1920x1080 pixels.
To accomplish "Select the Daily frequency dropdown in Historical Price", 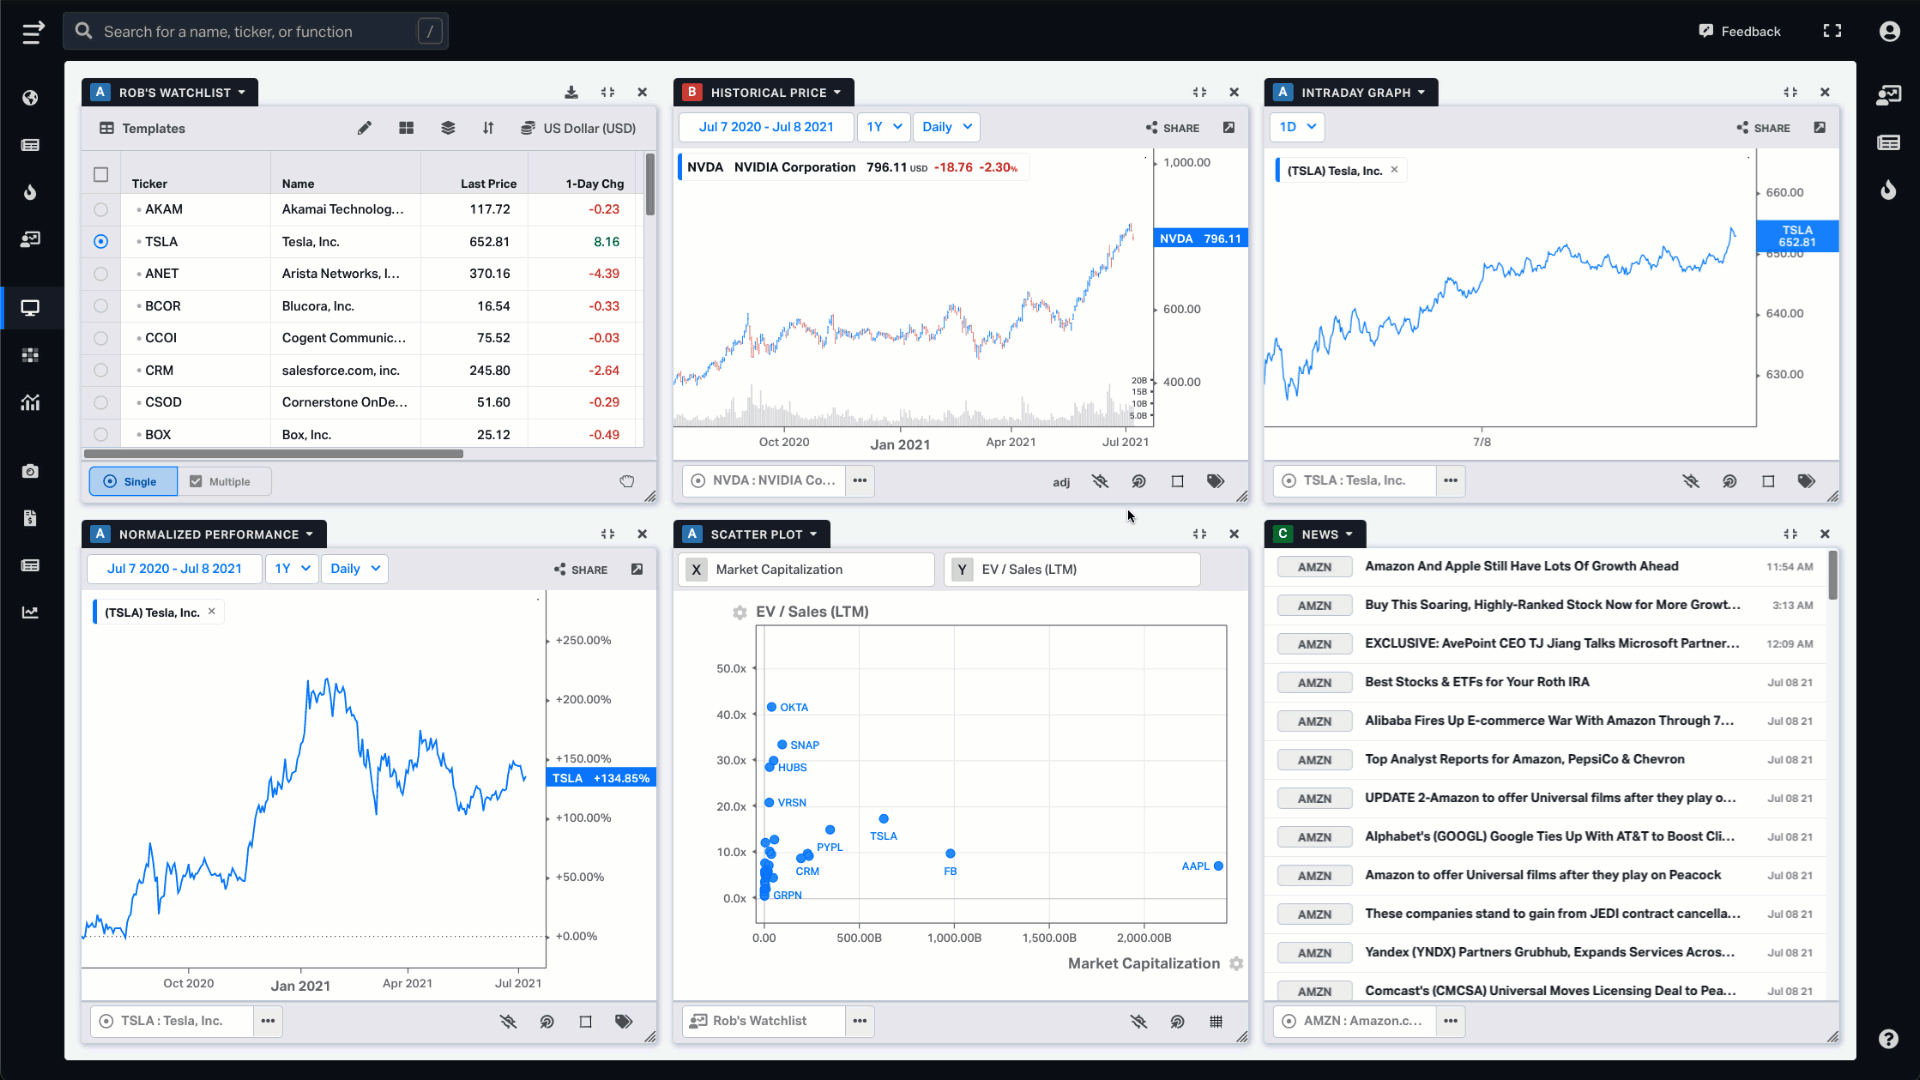I will pyautogui.click(x=945, y=127).
